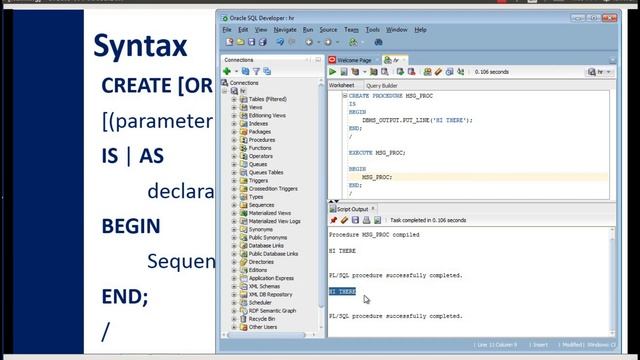Select the Database Links tree item
This screenshot has height=360, width=640.
point(266,246)
